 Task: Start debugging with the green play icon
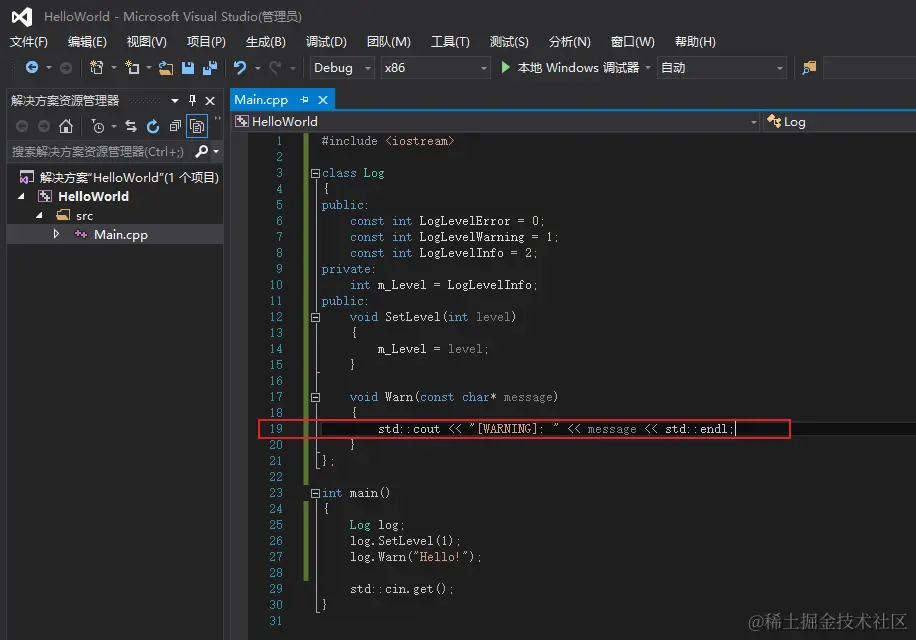(x=505, y=67)
